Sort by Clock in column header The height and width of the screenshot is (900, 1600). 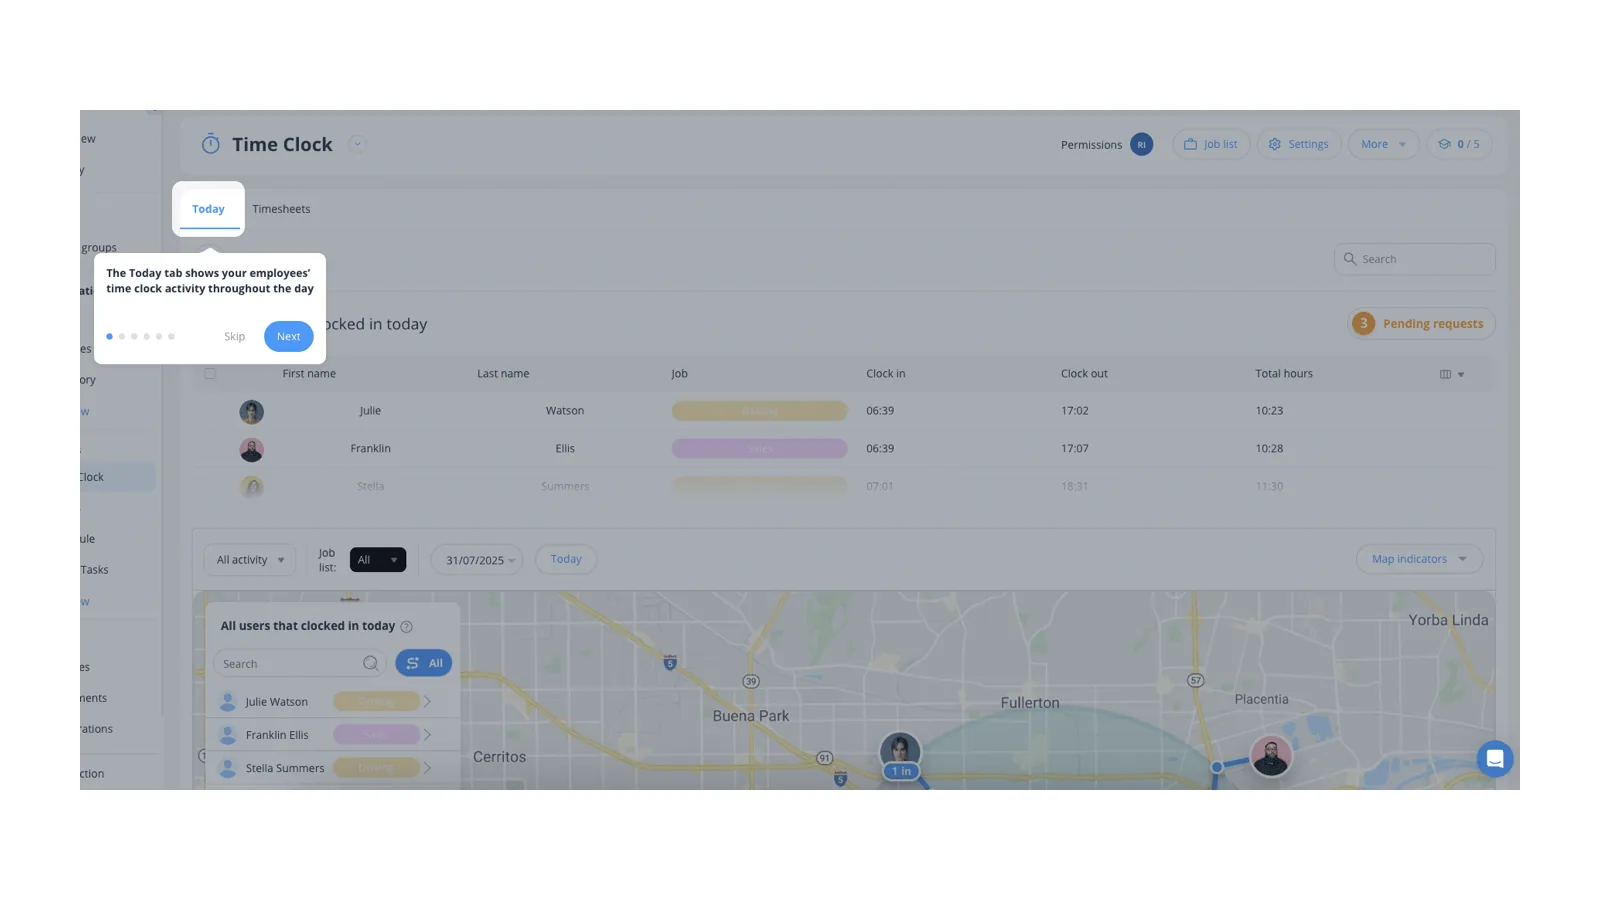(885, 373)
